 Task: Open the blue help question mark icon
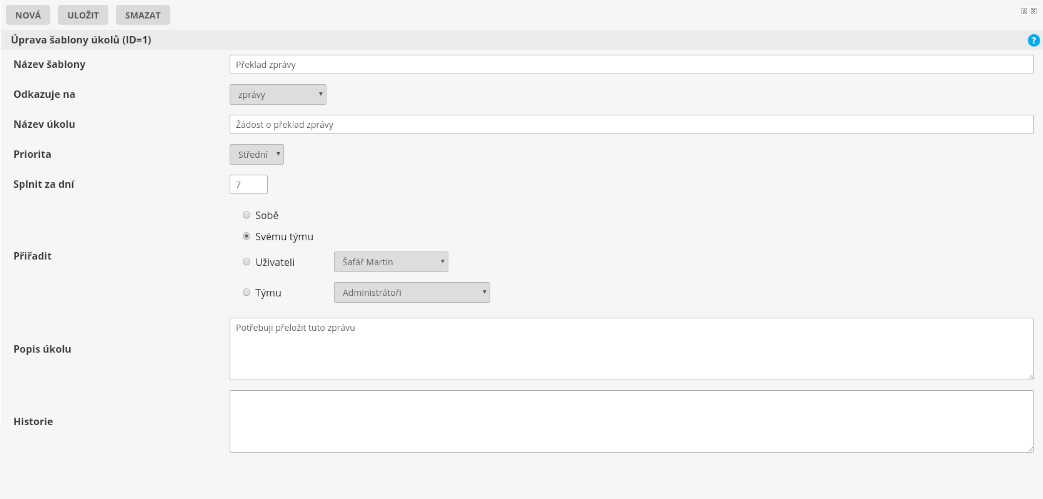(x=1033, y=40)
